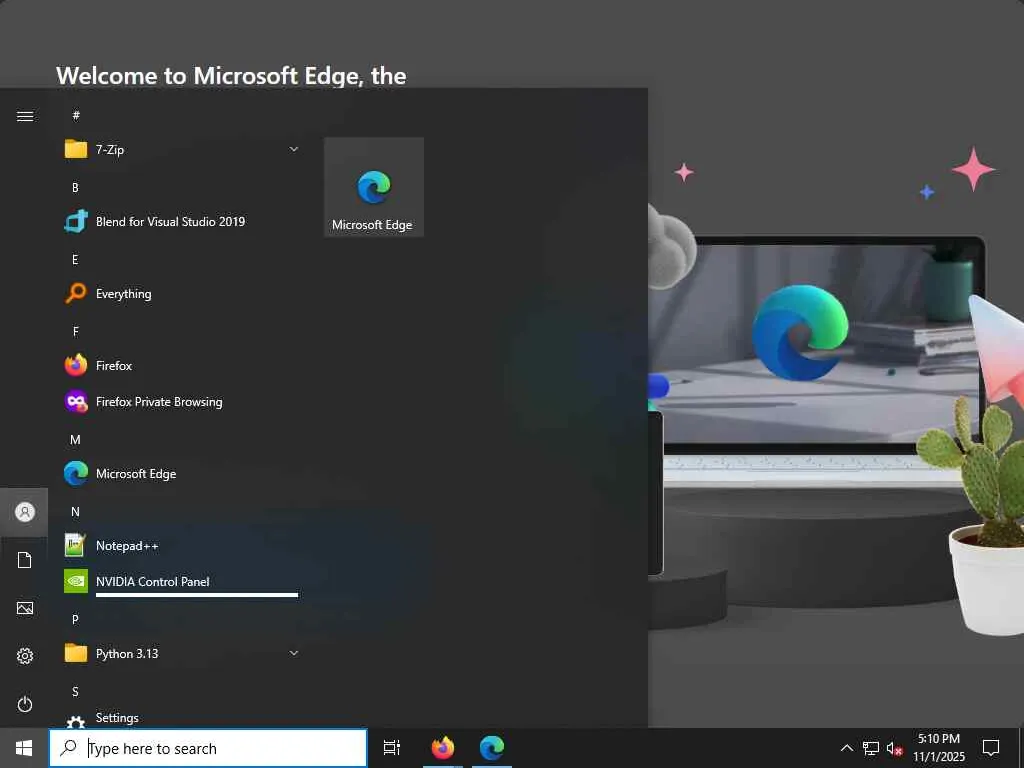
Task: Open Firefox Private Browsing icon
Action: pyautogui.click(x=76, y=402)
